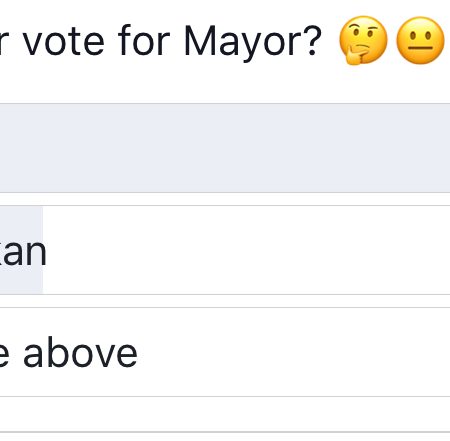Screen dimensions: 450x441
Task: Click the word "Mayor?" in the question
Action: (253, 42)
